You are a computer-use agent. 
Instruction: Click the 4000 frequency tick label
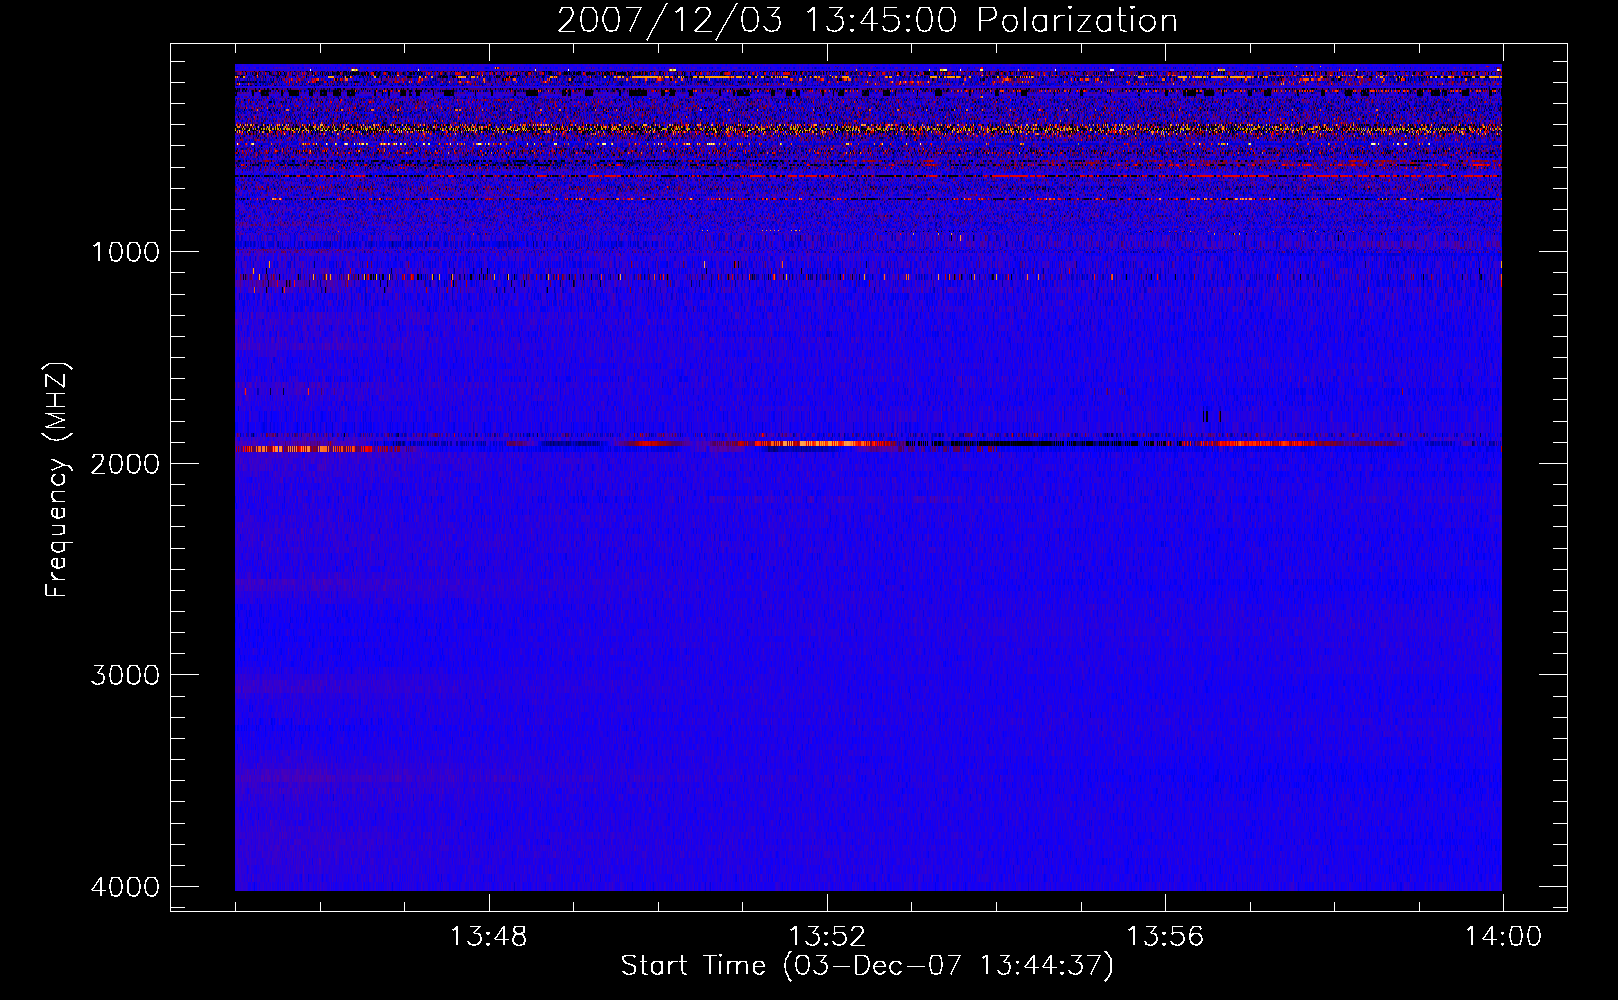125,887
